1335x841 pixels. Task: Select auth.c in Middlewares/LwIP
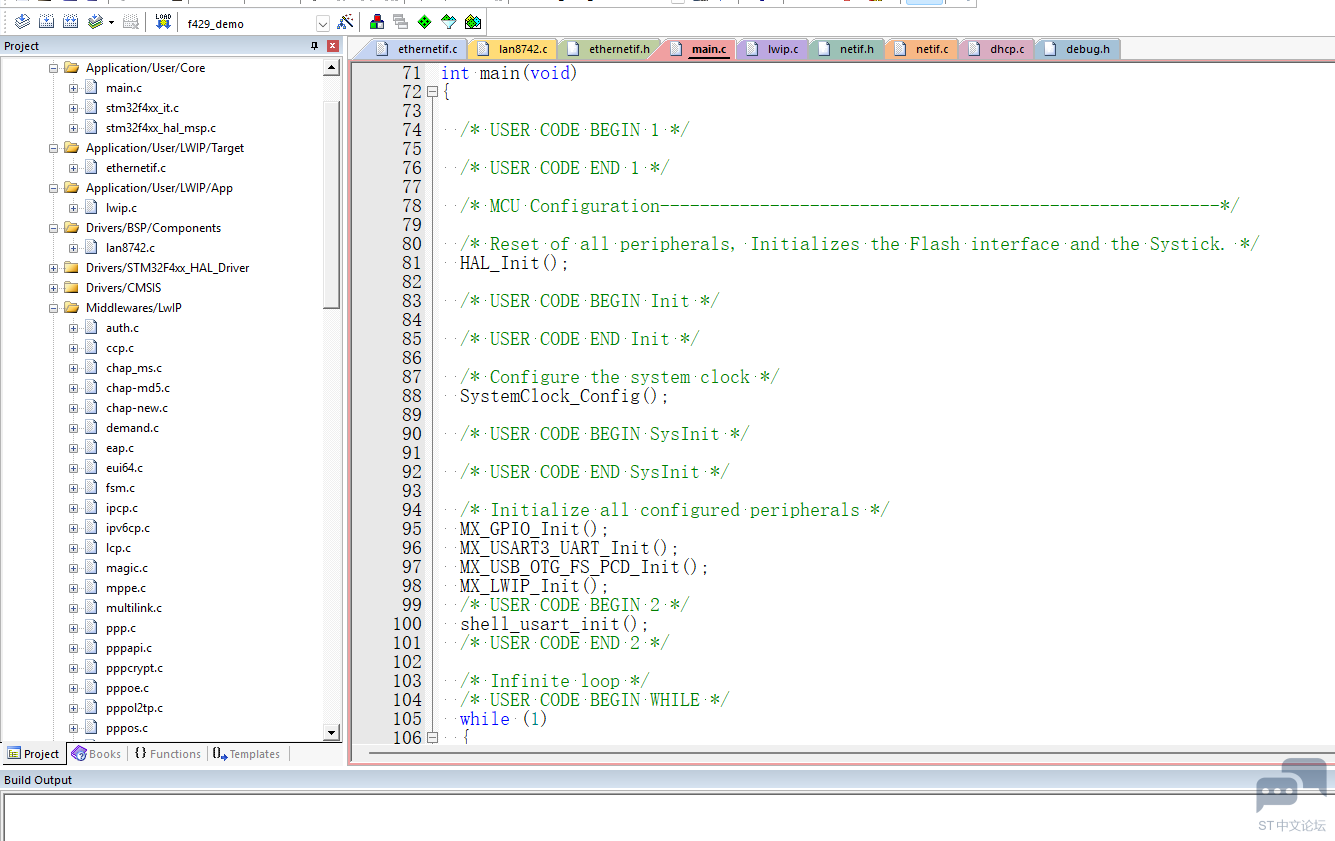(122, 328)
